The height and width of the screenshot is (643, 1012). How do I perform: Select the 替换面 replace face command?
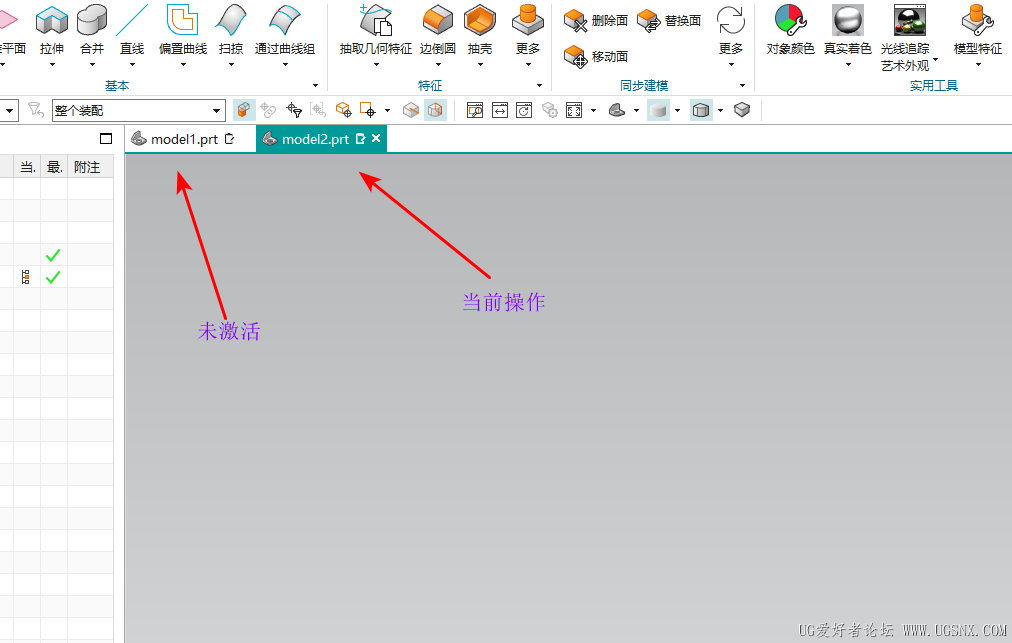click(669, 21)
